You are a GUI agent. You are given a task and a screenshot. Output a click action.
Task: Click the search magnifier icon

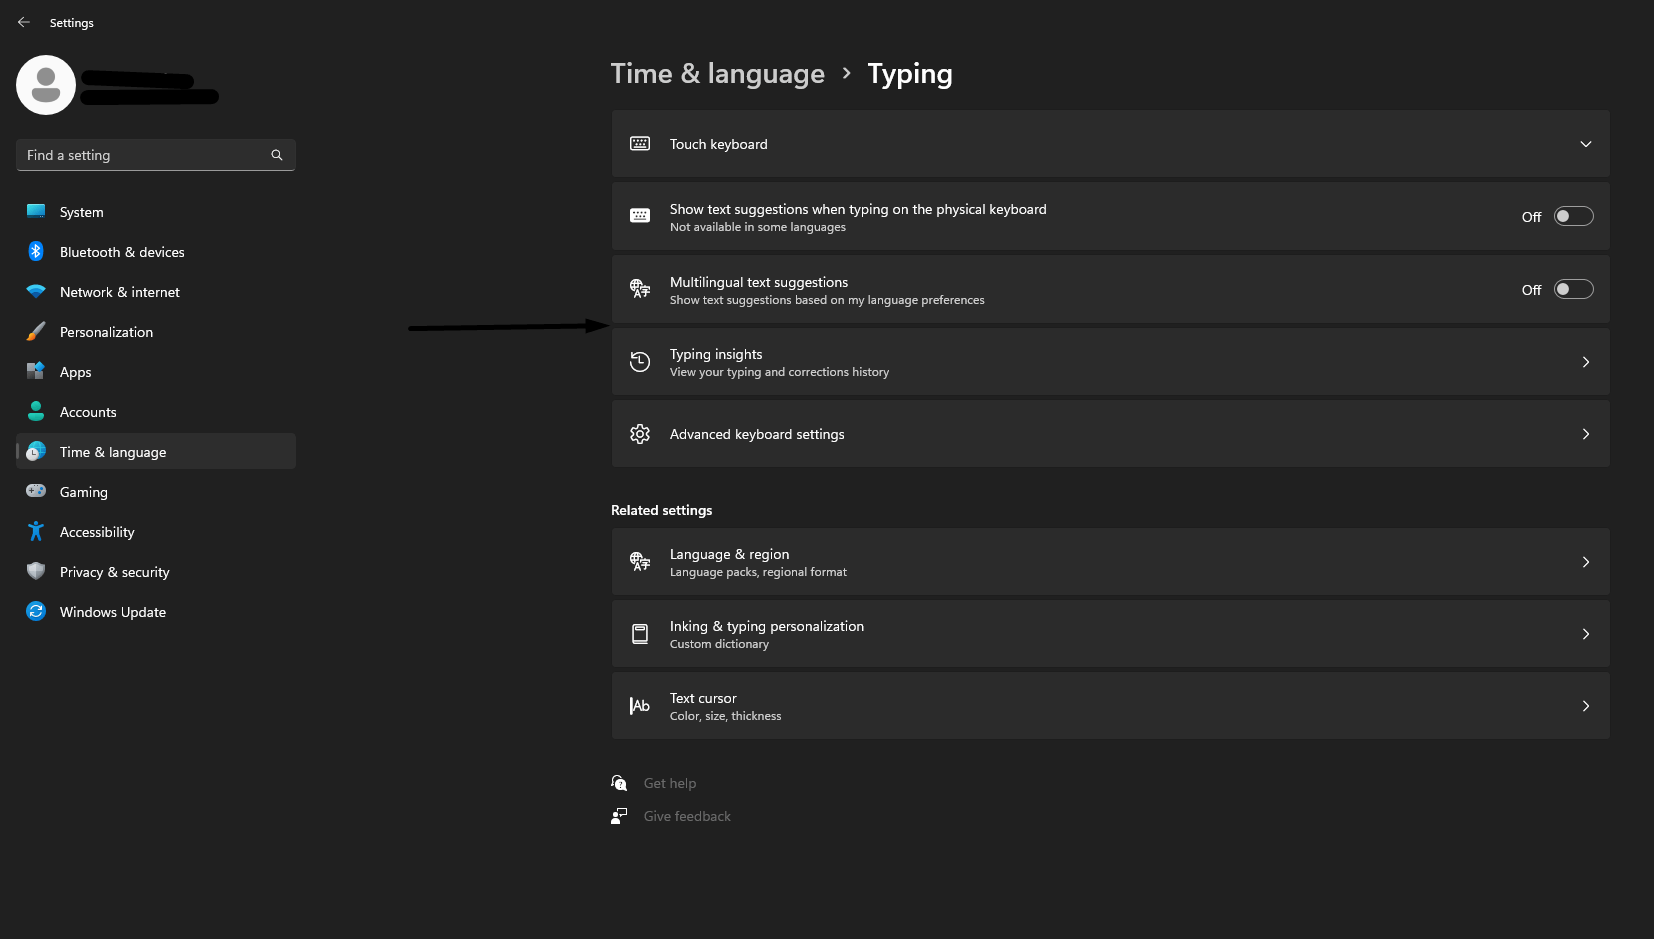click(277, 155)
